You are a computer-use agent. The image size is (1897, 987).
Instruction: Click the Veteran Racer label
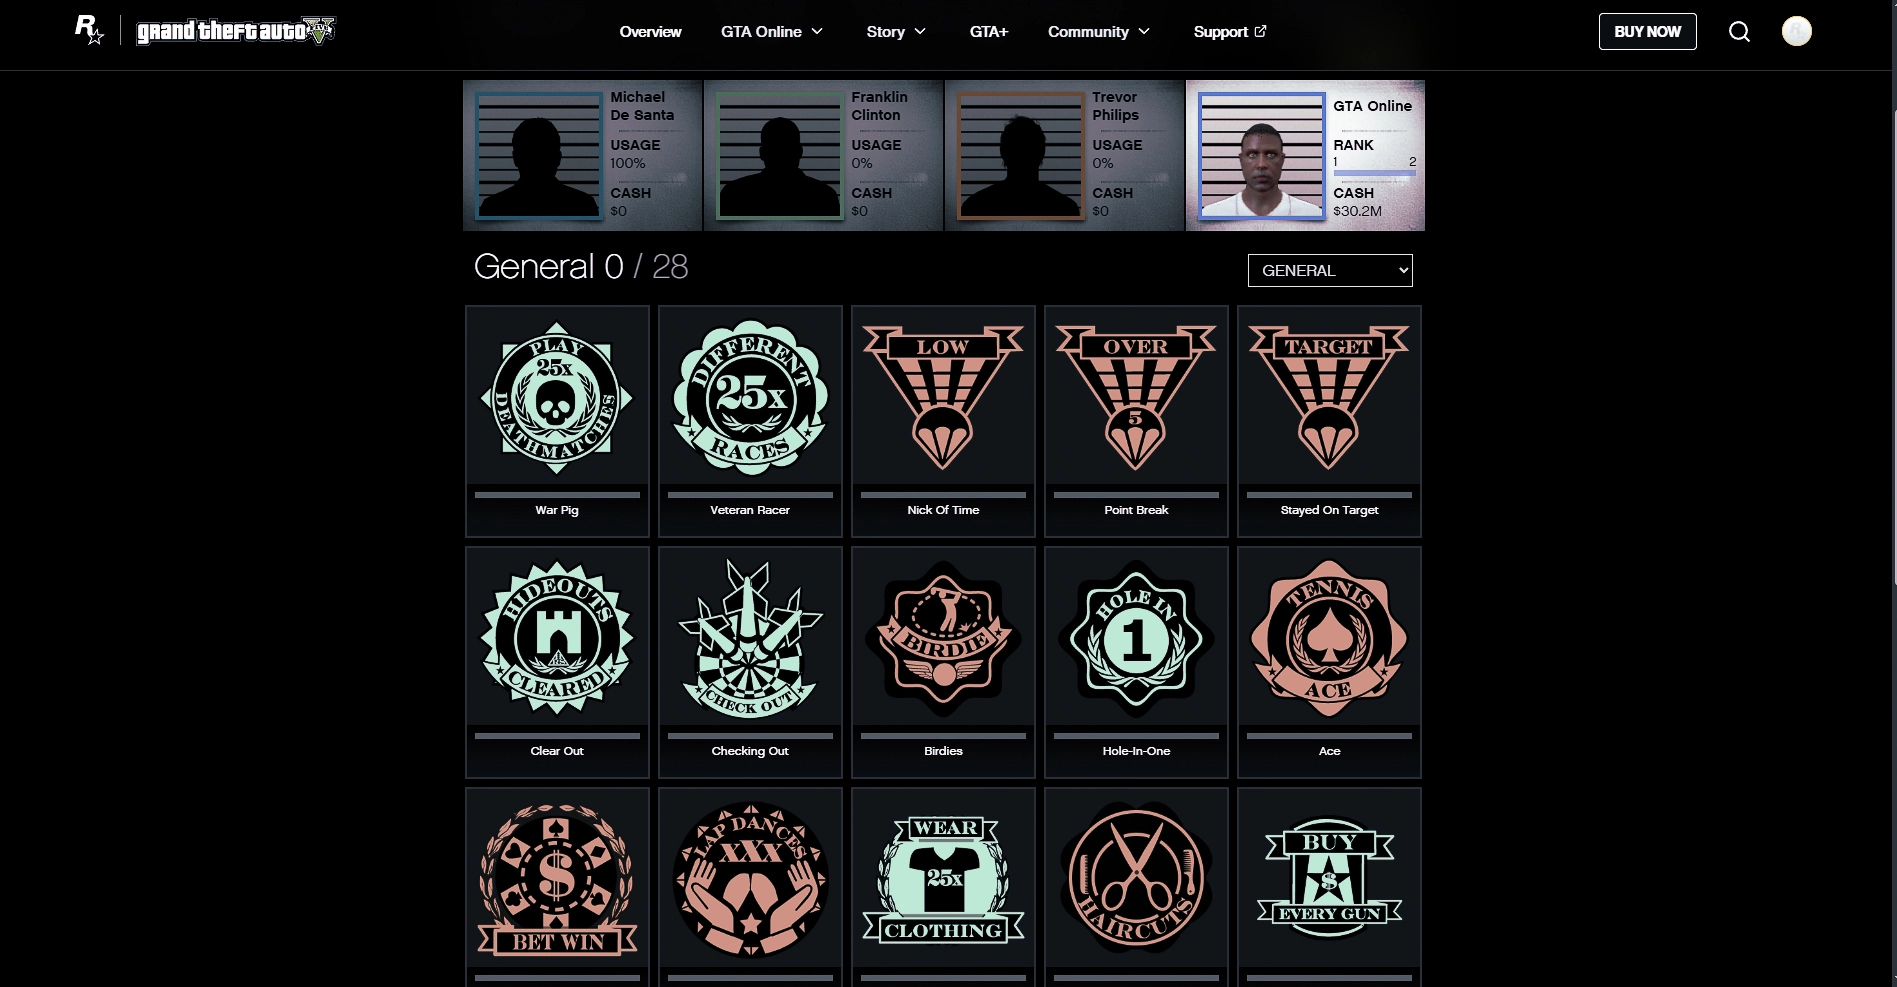click(750, 510)
